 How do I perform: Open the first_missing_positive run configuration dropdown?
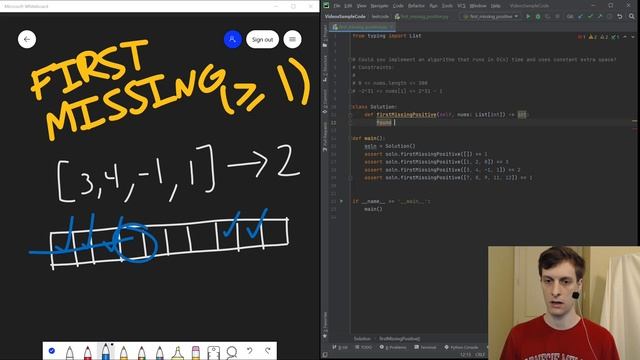[x=491, y=16]
